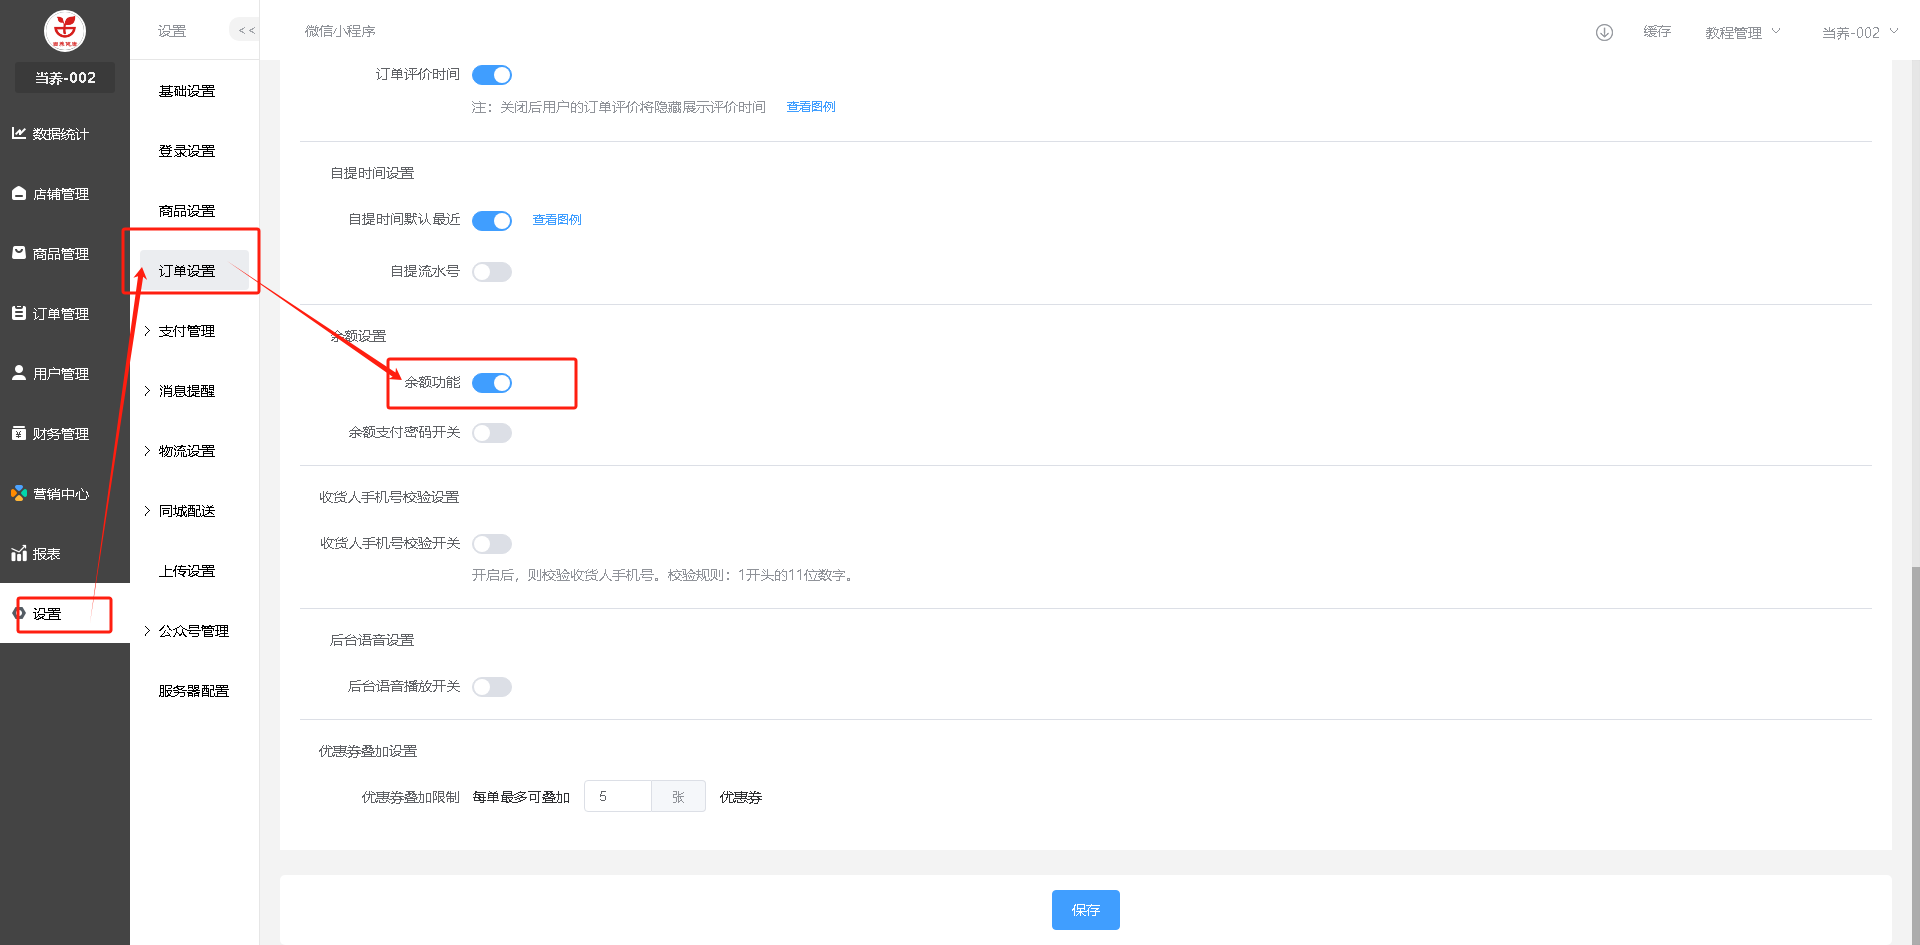Disable the 余额功能 balance toggle
The height and width of the screenshot is (945, 1920).
point(492,383)
